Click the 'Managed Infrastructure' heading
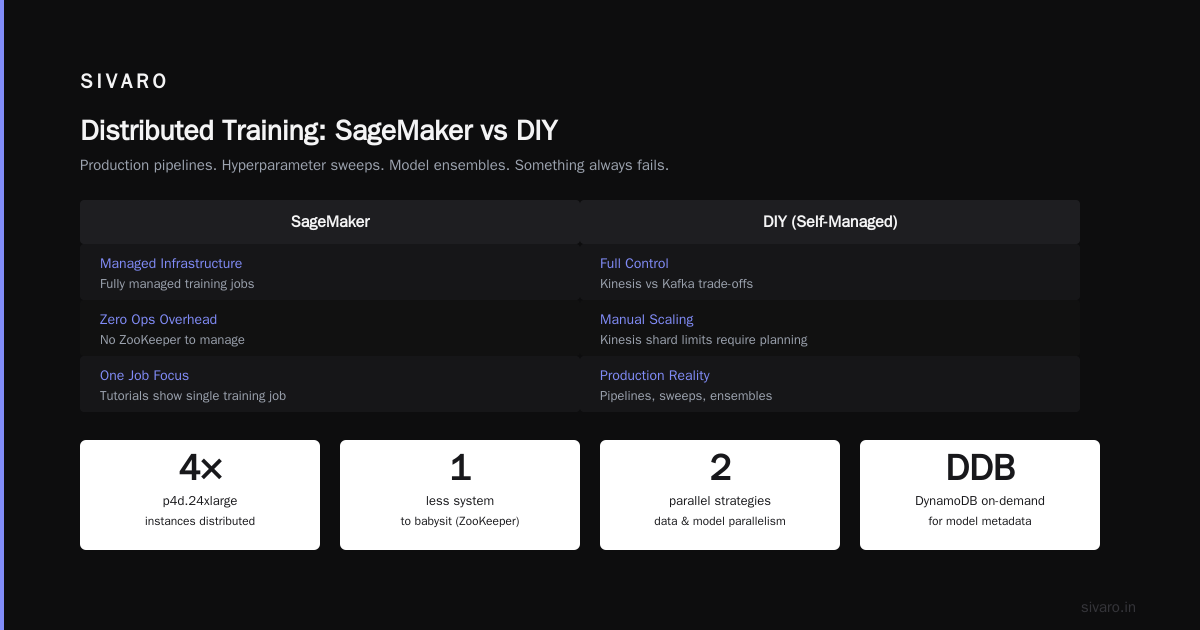The height and width of the screenshot is (630, 1200). click(x=171, y=264)
